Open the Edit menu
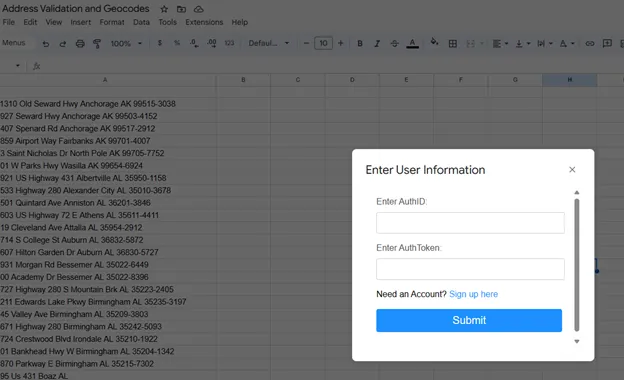This screenshot has height=380, width=624. (30, 22)
